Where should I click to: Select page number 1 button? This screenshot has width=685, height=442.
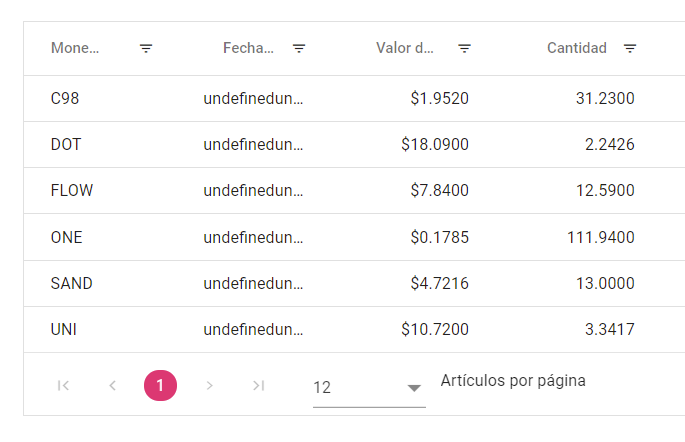point(160,386)
